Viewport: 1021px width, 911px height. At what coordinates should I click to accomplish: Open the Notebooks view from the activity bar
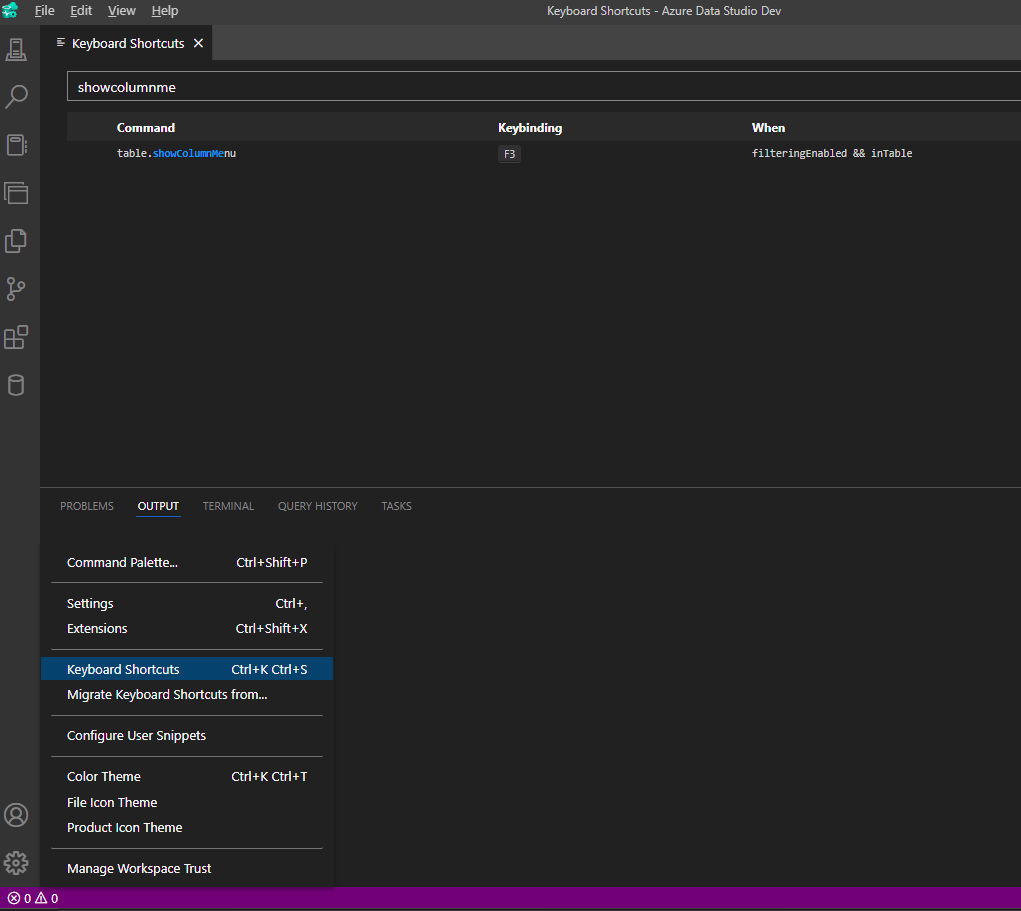16,144
